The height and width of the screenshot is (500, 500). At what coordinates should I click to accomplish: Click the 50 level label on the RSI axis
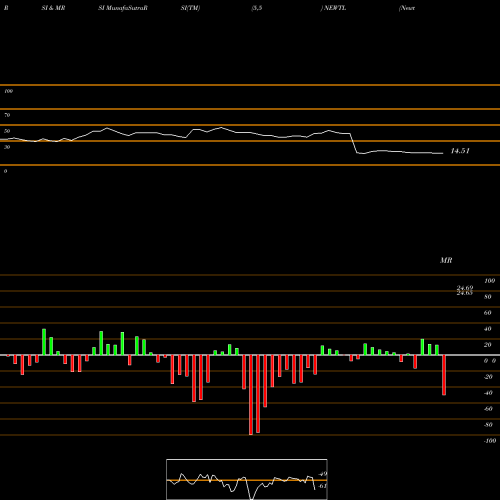pos(7,131)
